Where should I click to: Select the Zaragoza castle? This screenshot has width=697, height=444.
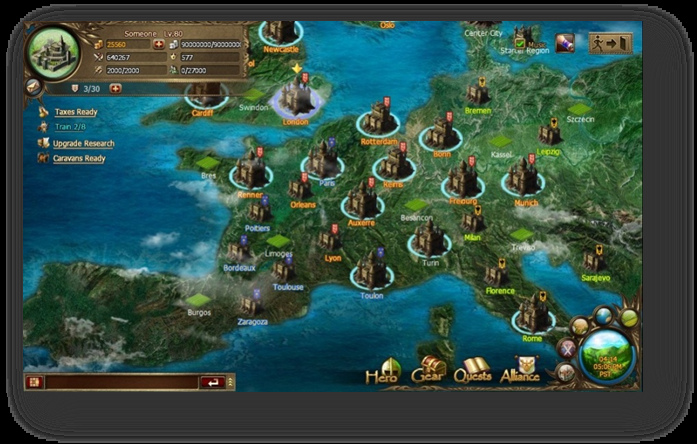(251, 304)
